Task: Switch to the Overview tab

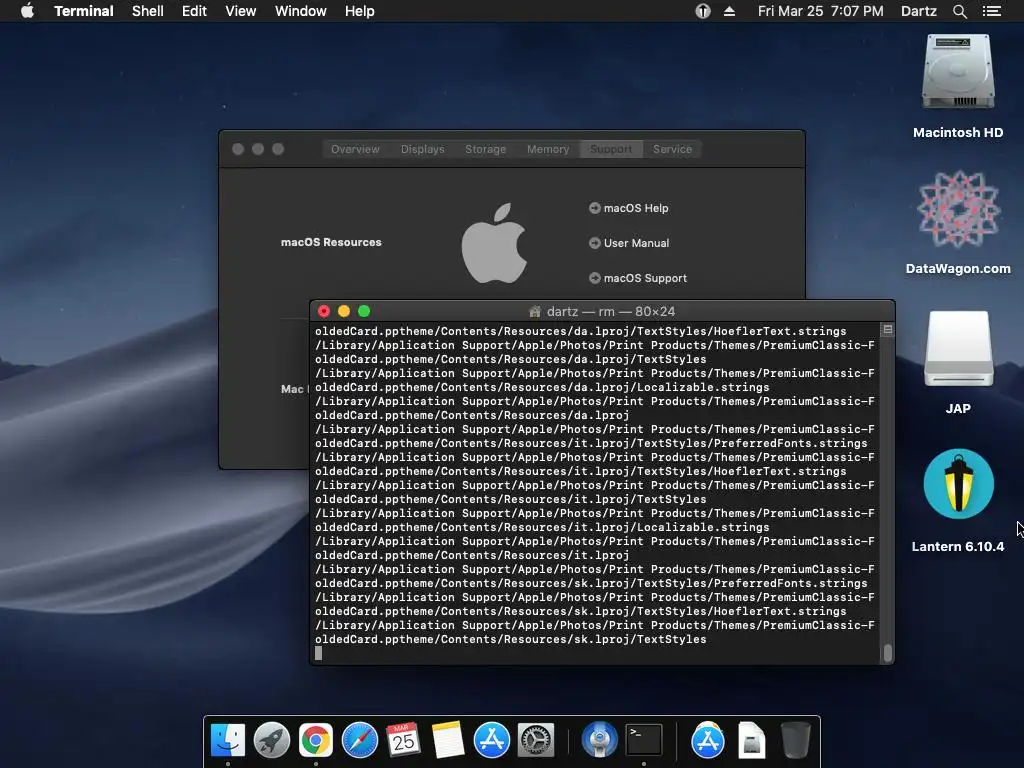Action: (355, 149)
